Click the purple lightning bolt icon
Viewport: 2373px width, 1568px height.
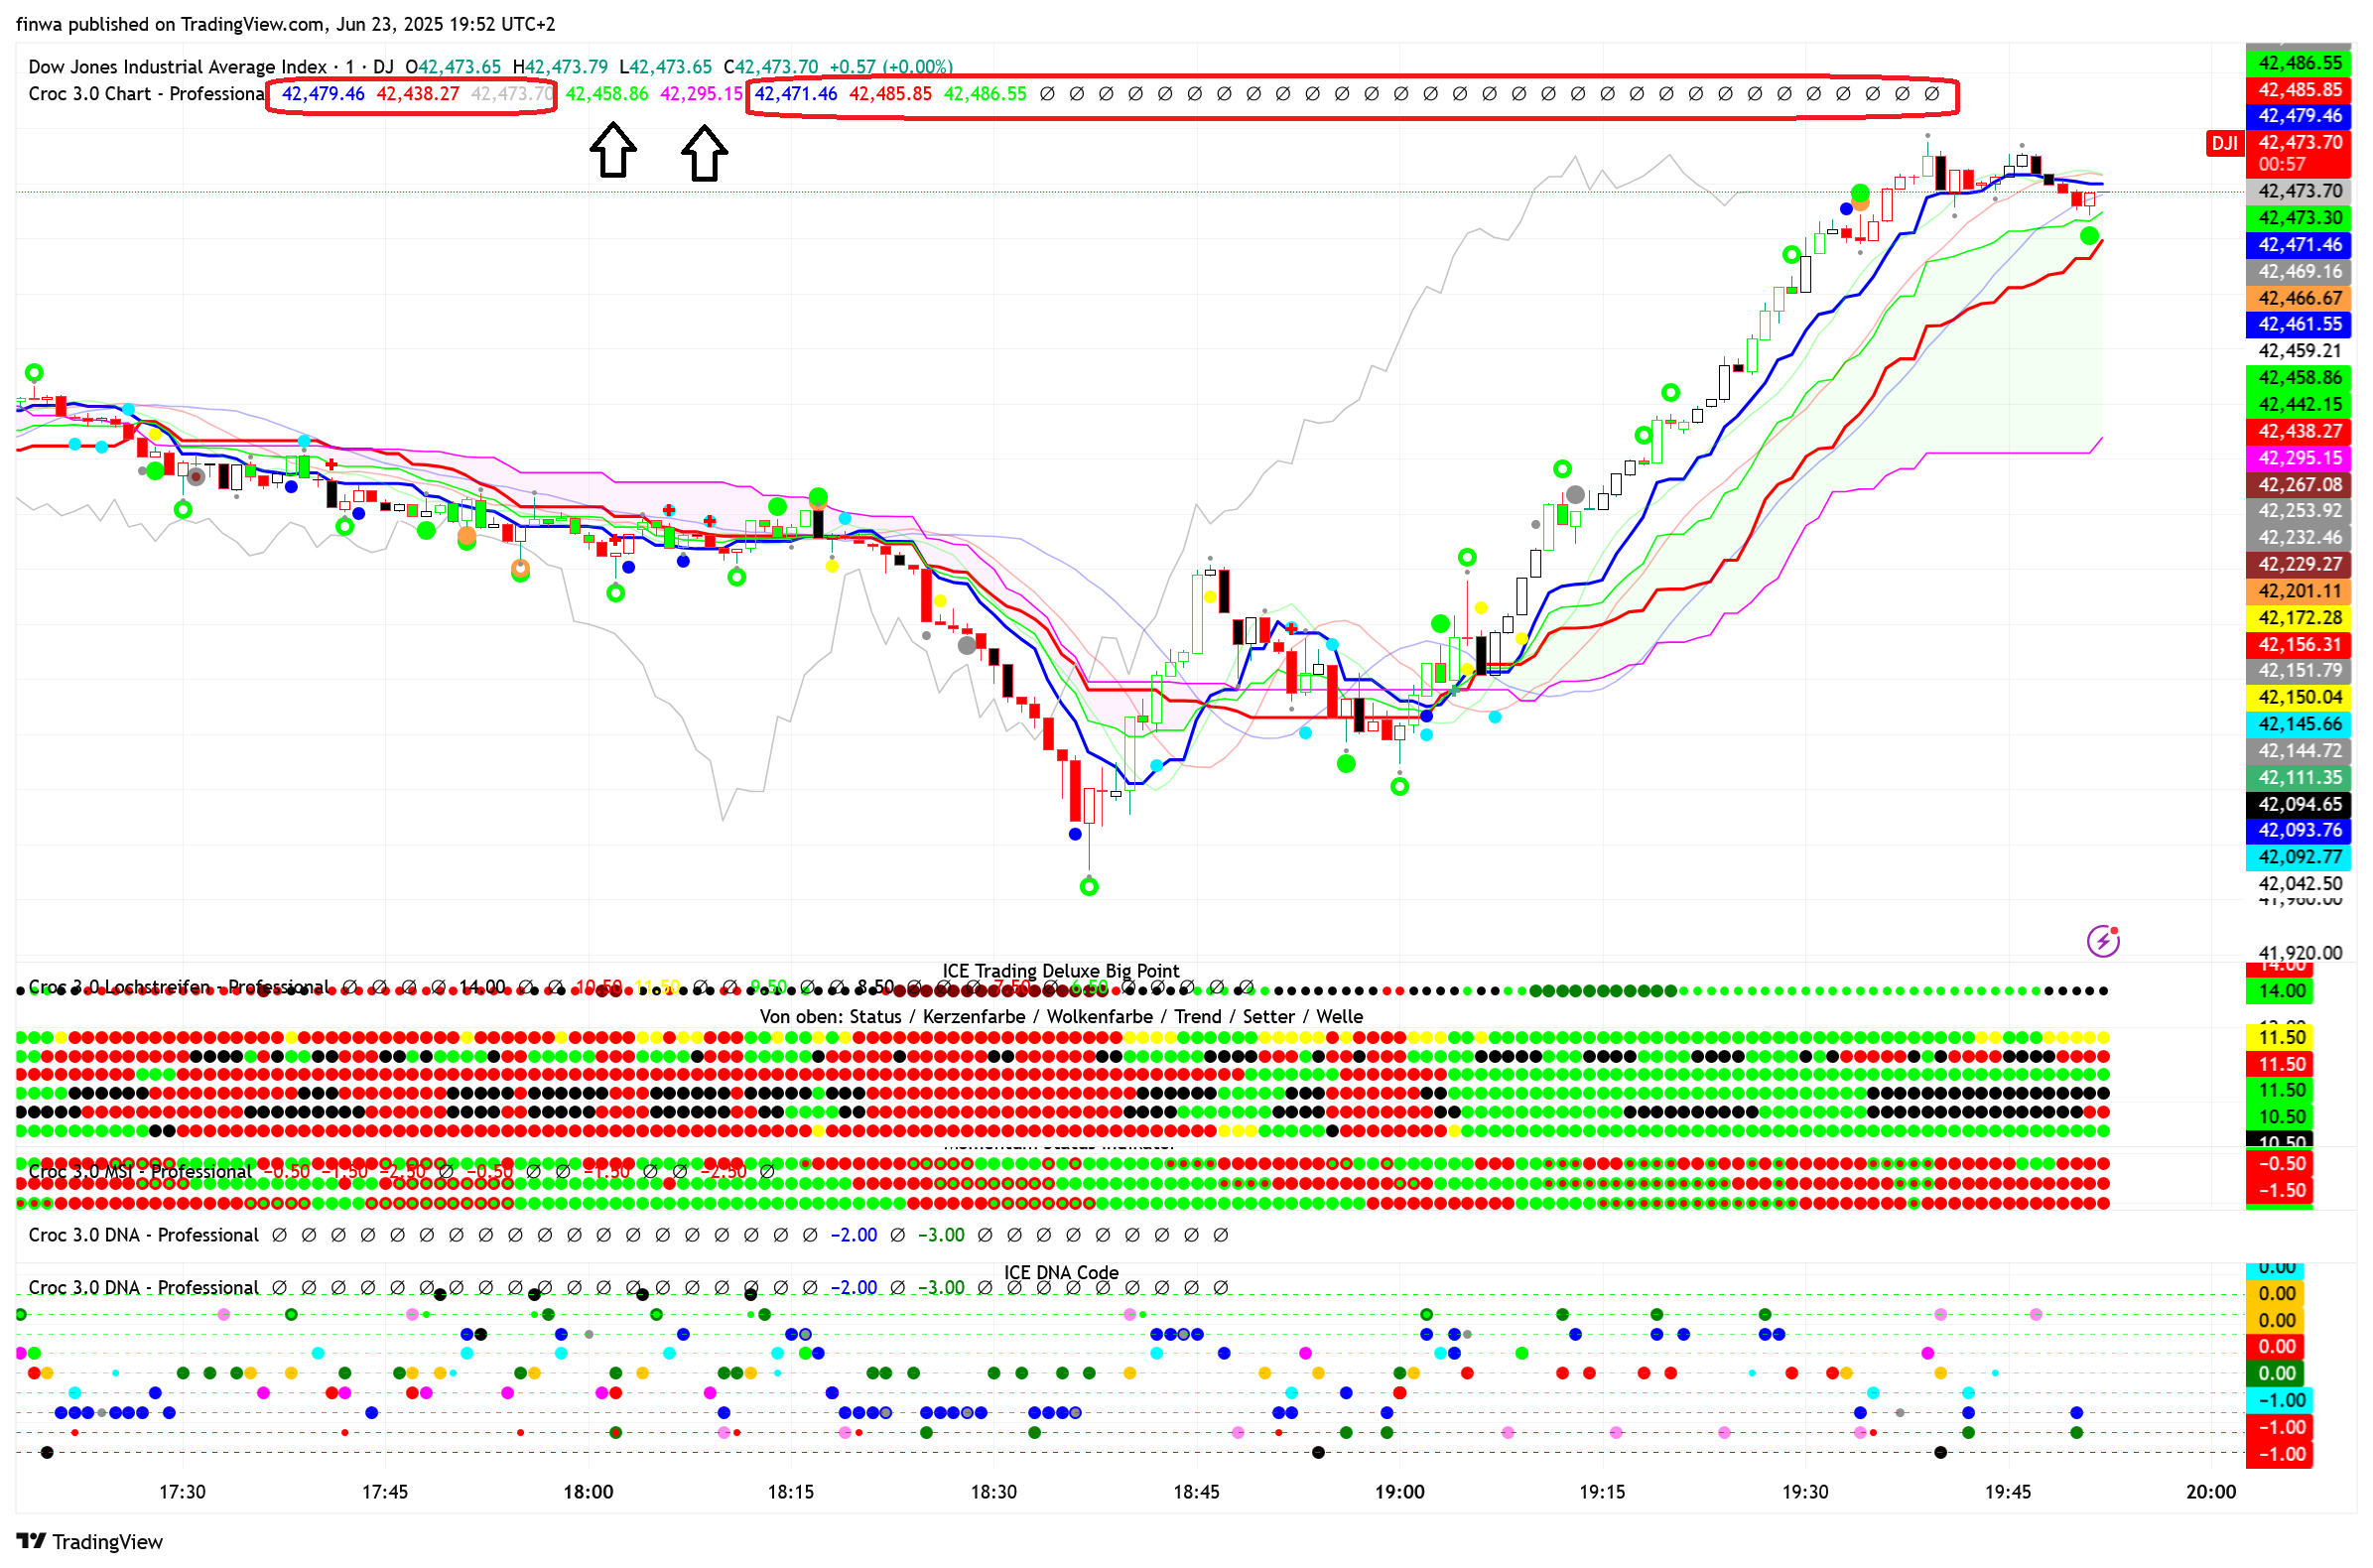(x=2102, y=940)
